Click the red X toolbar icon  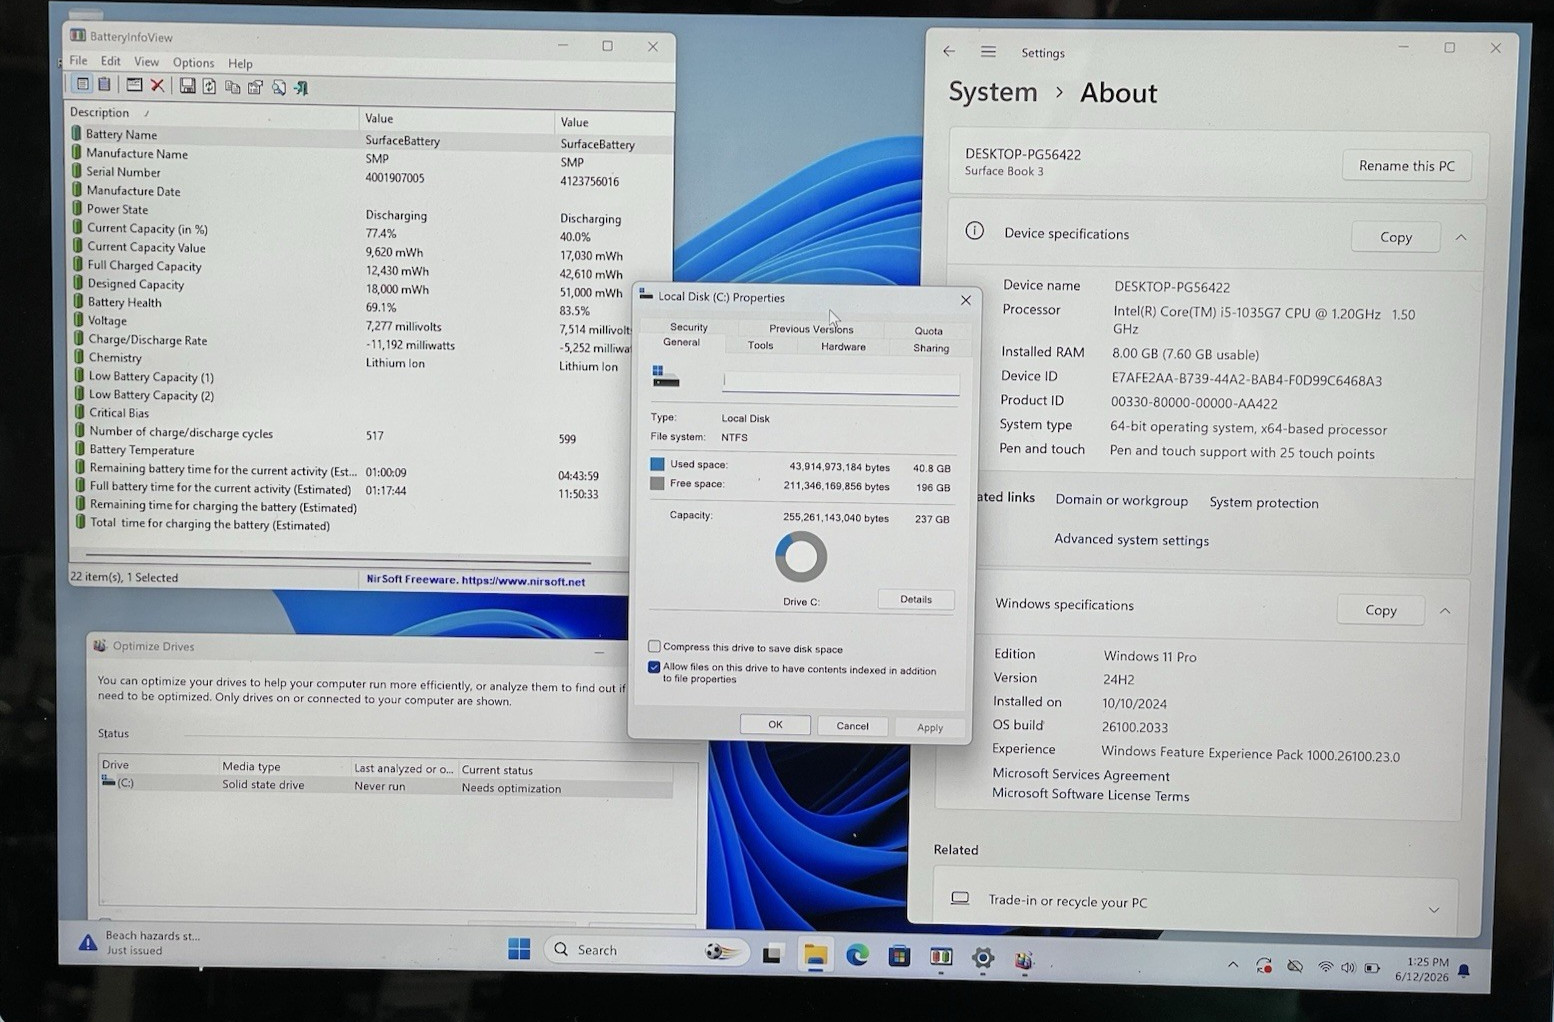(x=157, y=86)
